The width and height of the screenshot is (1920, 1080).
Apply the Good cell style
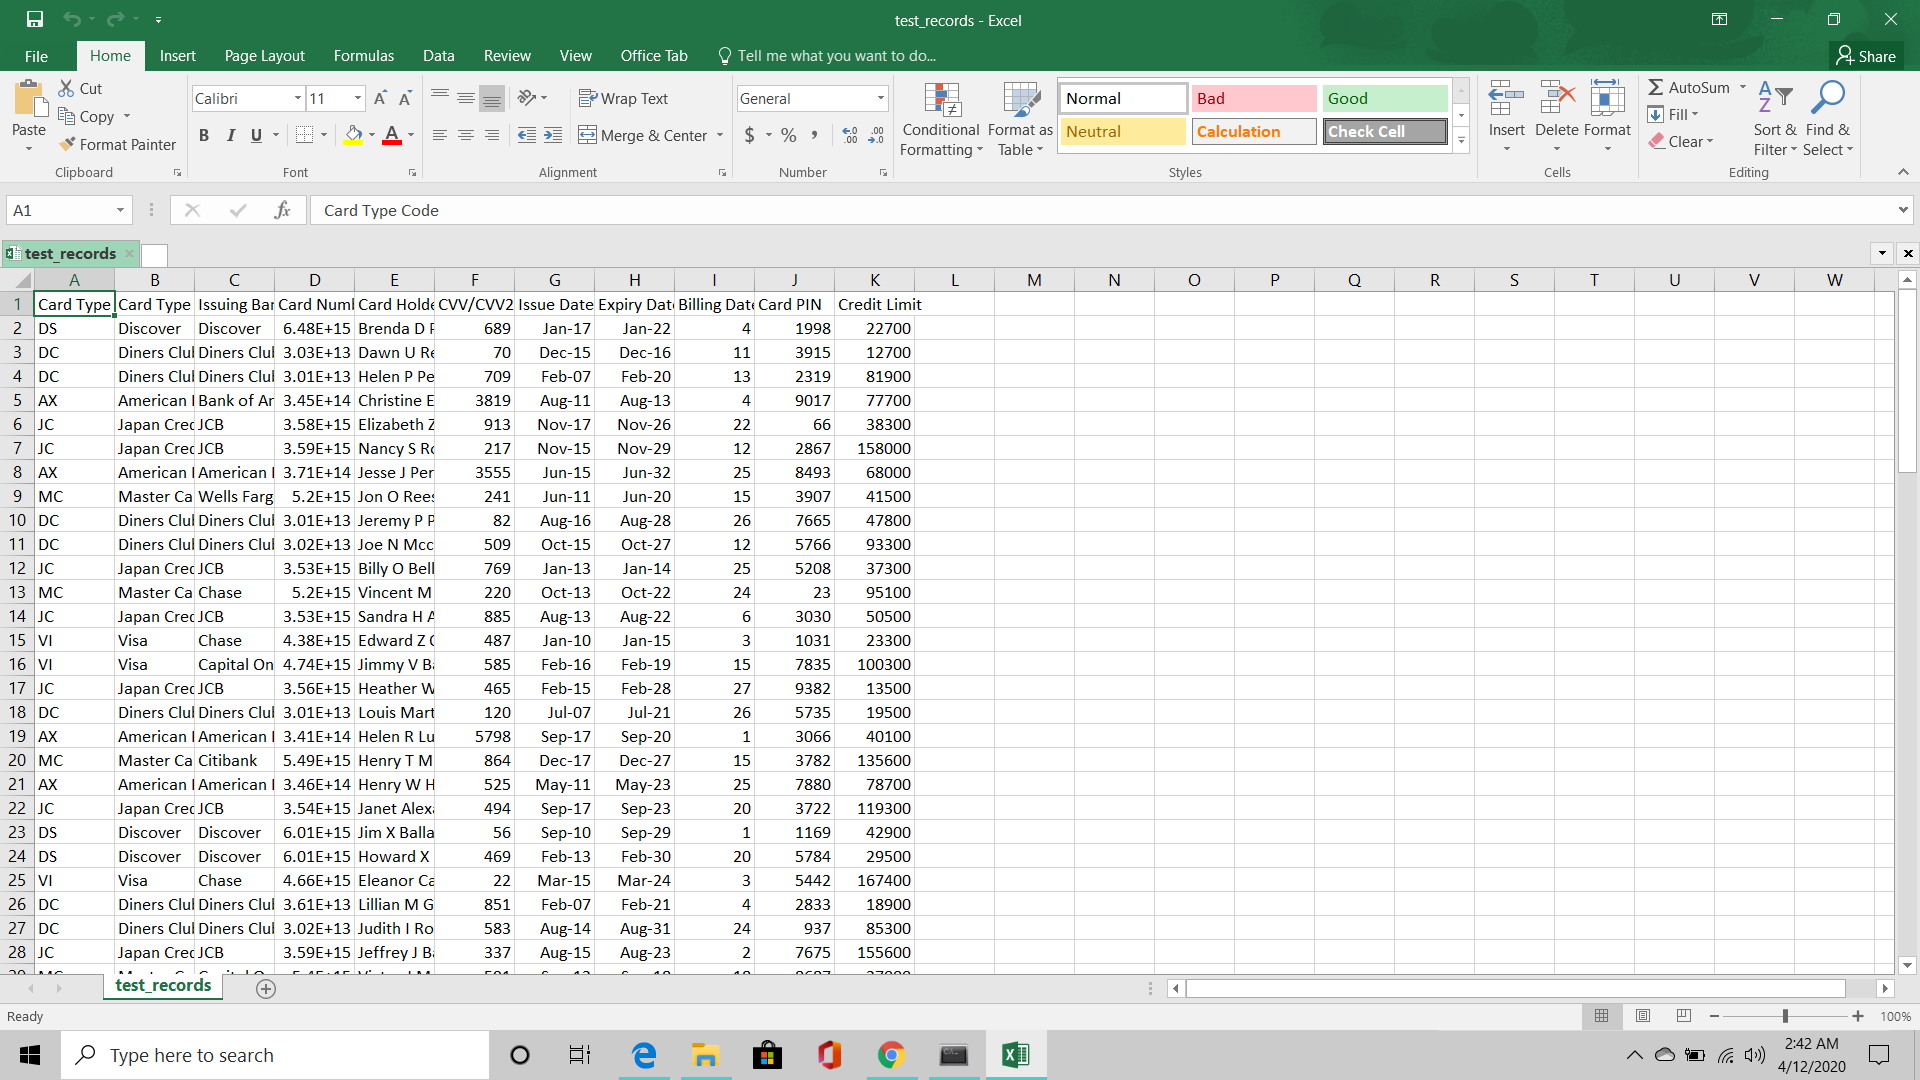click(x=1384, y=98)
